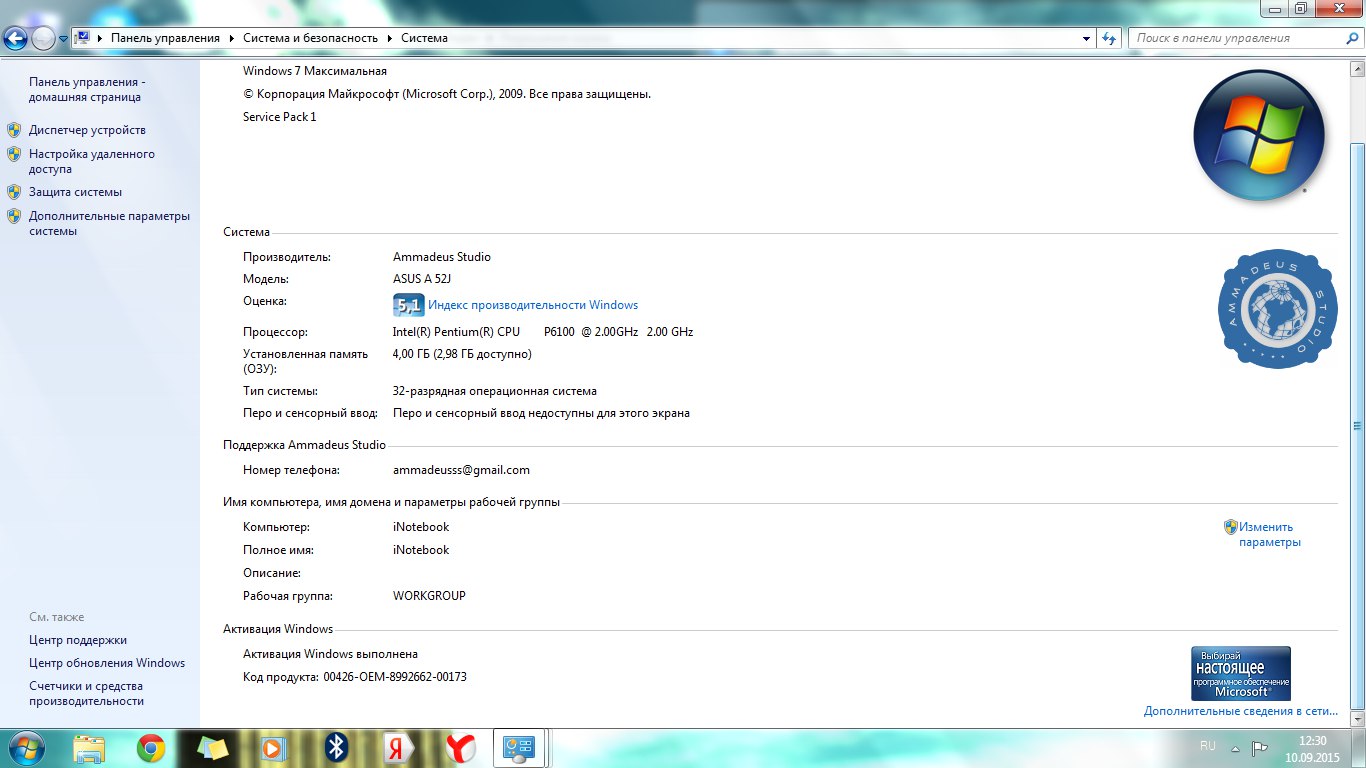Click processor value 'Intel(R) Pentium(R) CPU P6100'
This screenshot has height=768, width=1366.
pyautogui.click(x=484, y=332)
